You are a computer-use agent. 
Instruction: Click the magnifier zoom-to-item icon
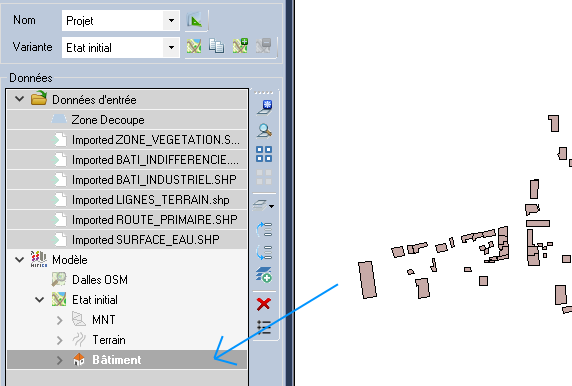point(264,130)
